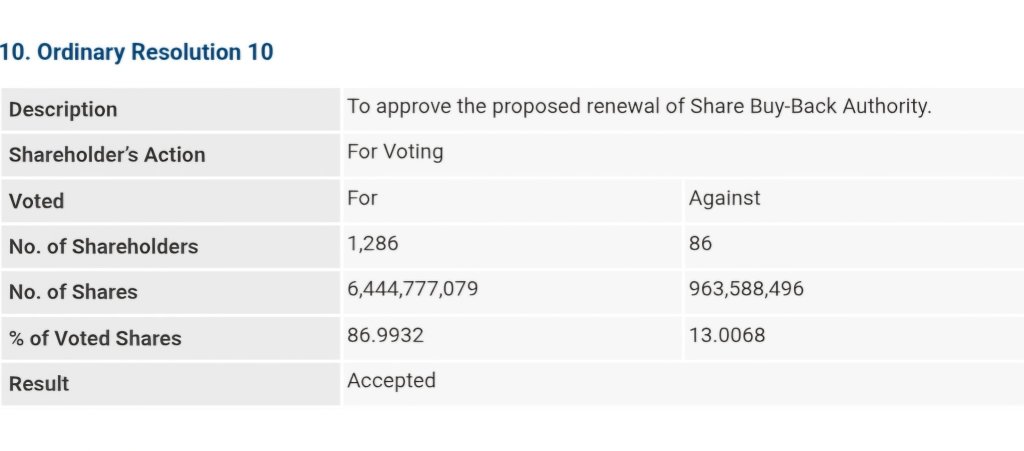Select the Shareholder's Action label
Viewport: 1024px width, 451px height.
click(107, 155)
